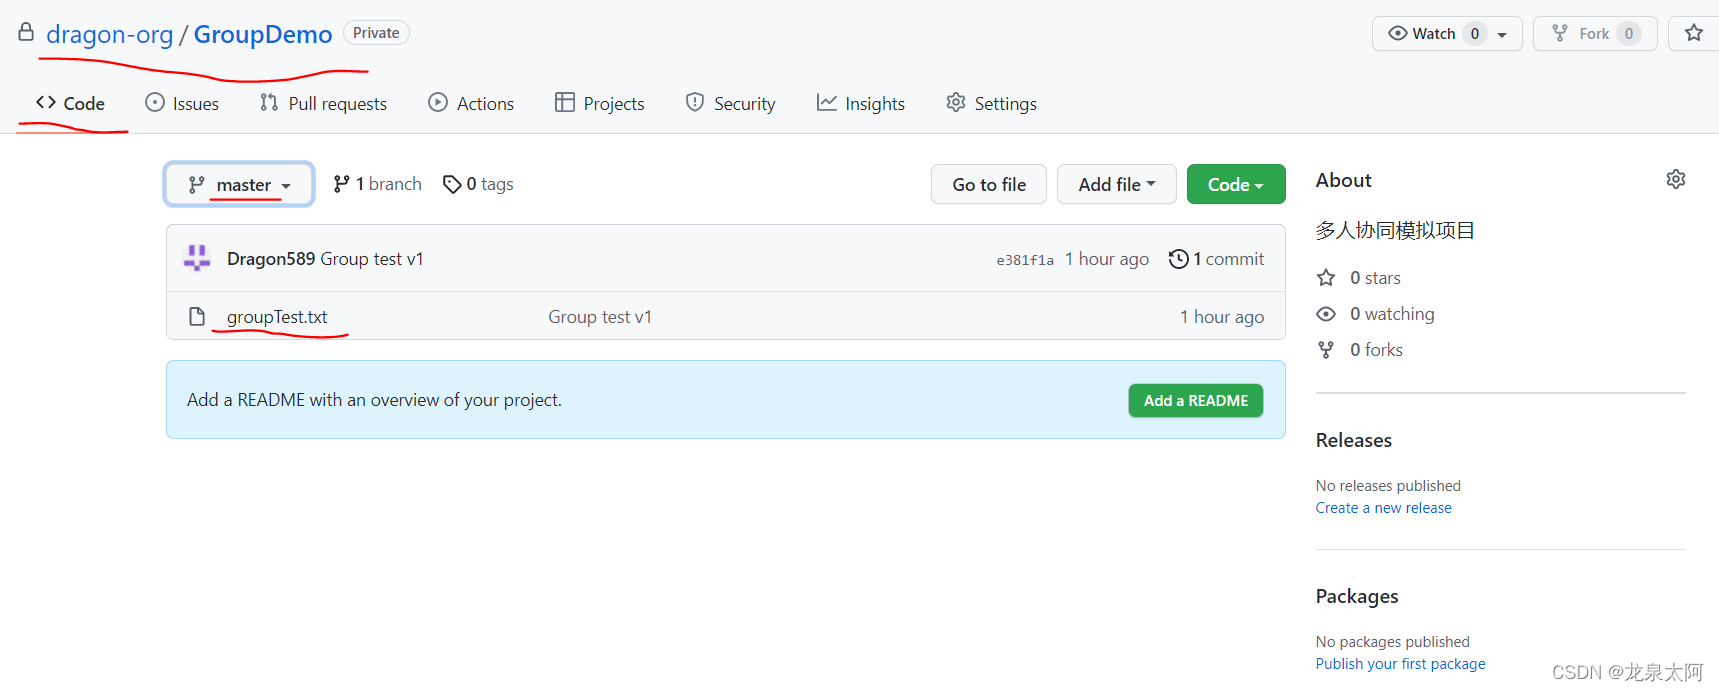Switch to the Issues tab

pyautogui.click(x=182, y=103)
